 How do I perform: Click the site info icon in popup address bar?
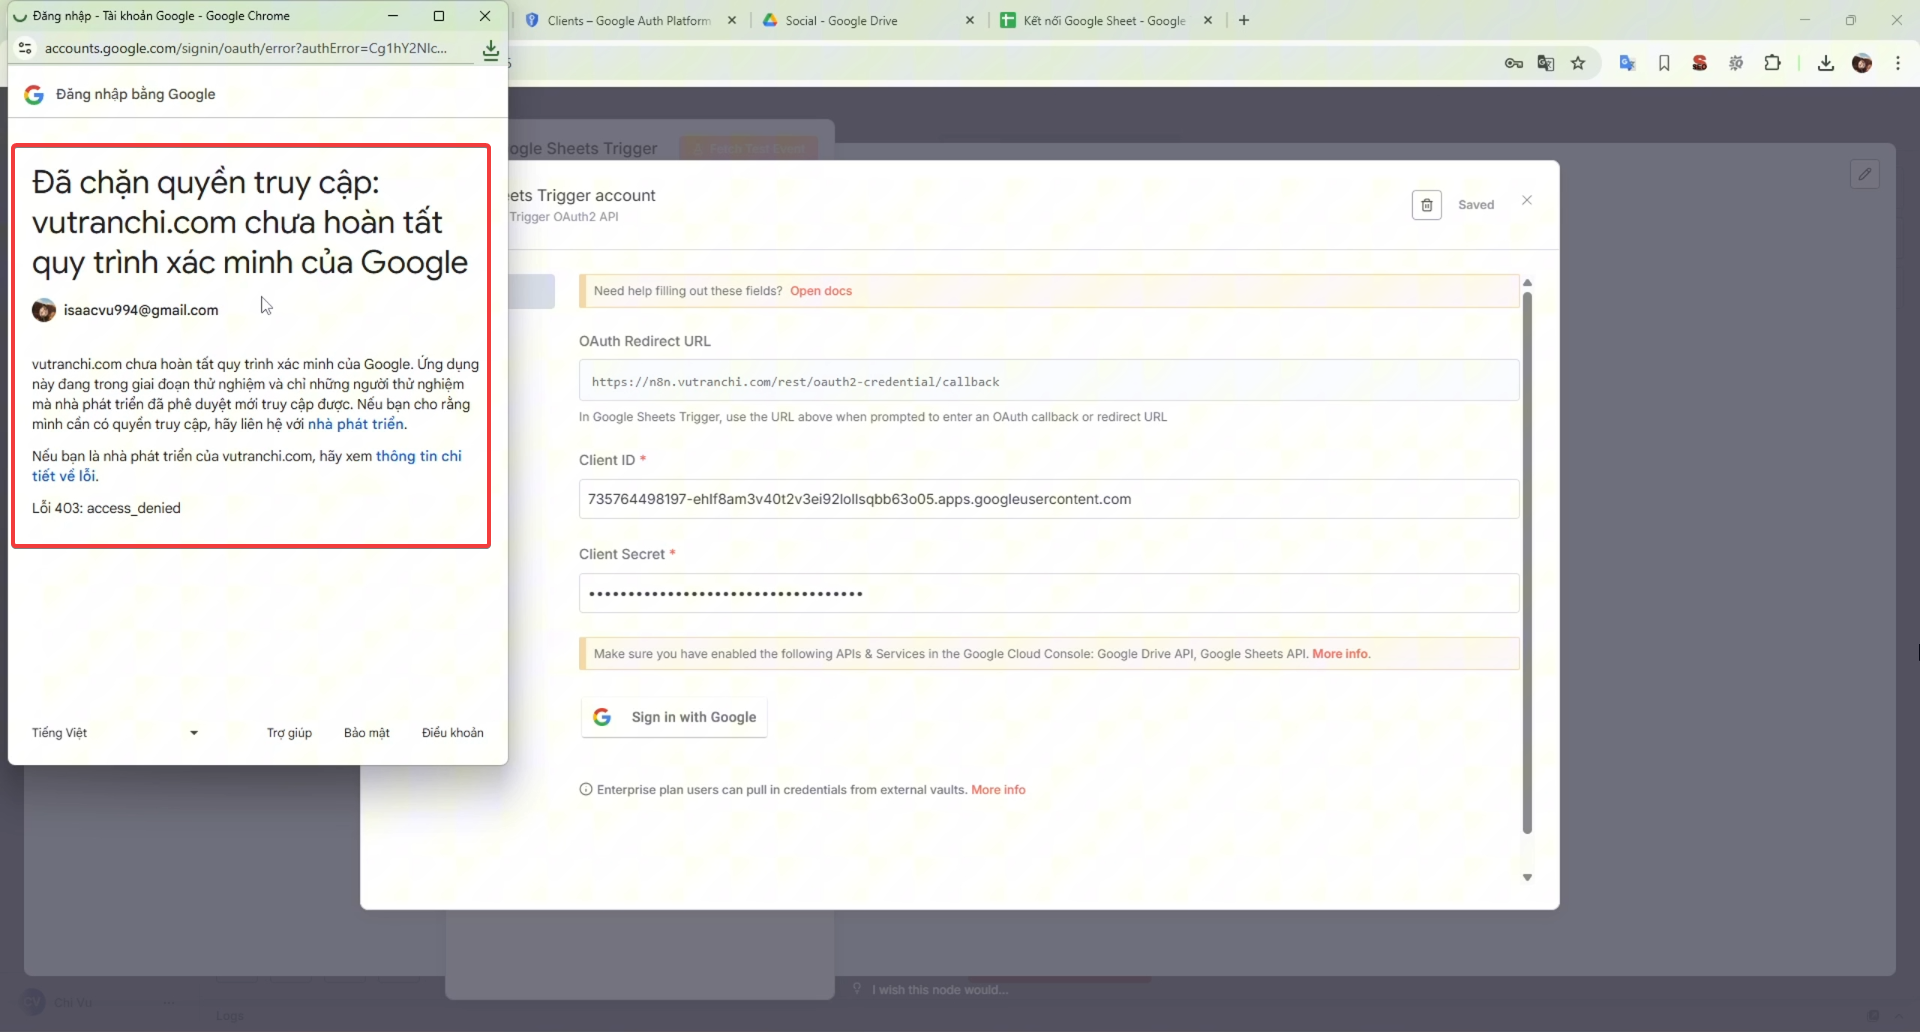[x=25, y=48]
